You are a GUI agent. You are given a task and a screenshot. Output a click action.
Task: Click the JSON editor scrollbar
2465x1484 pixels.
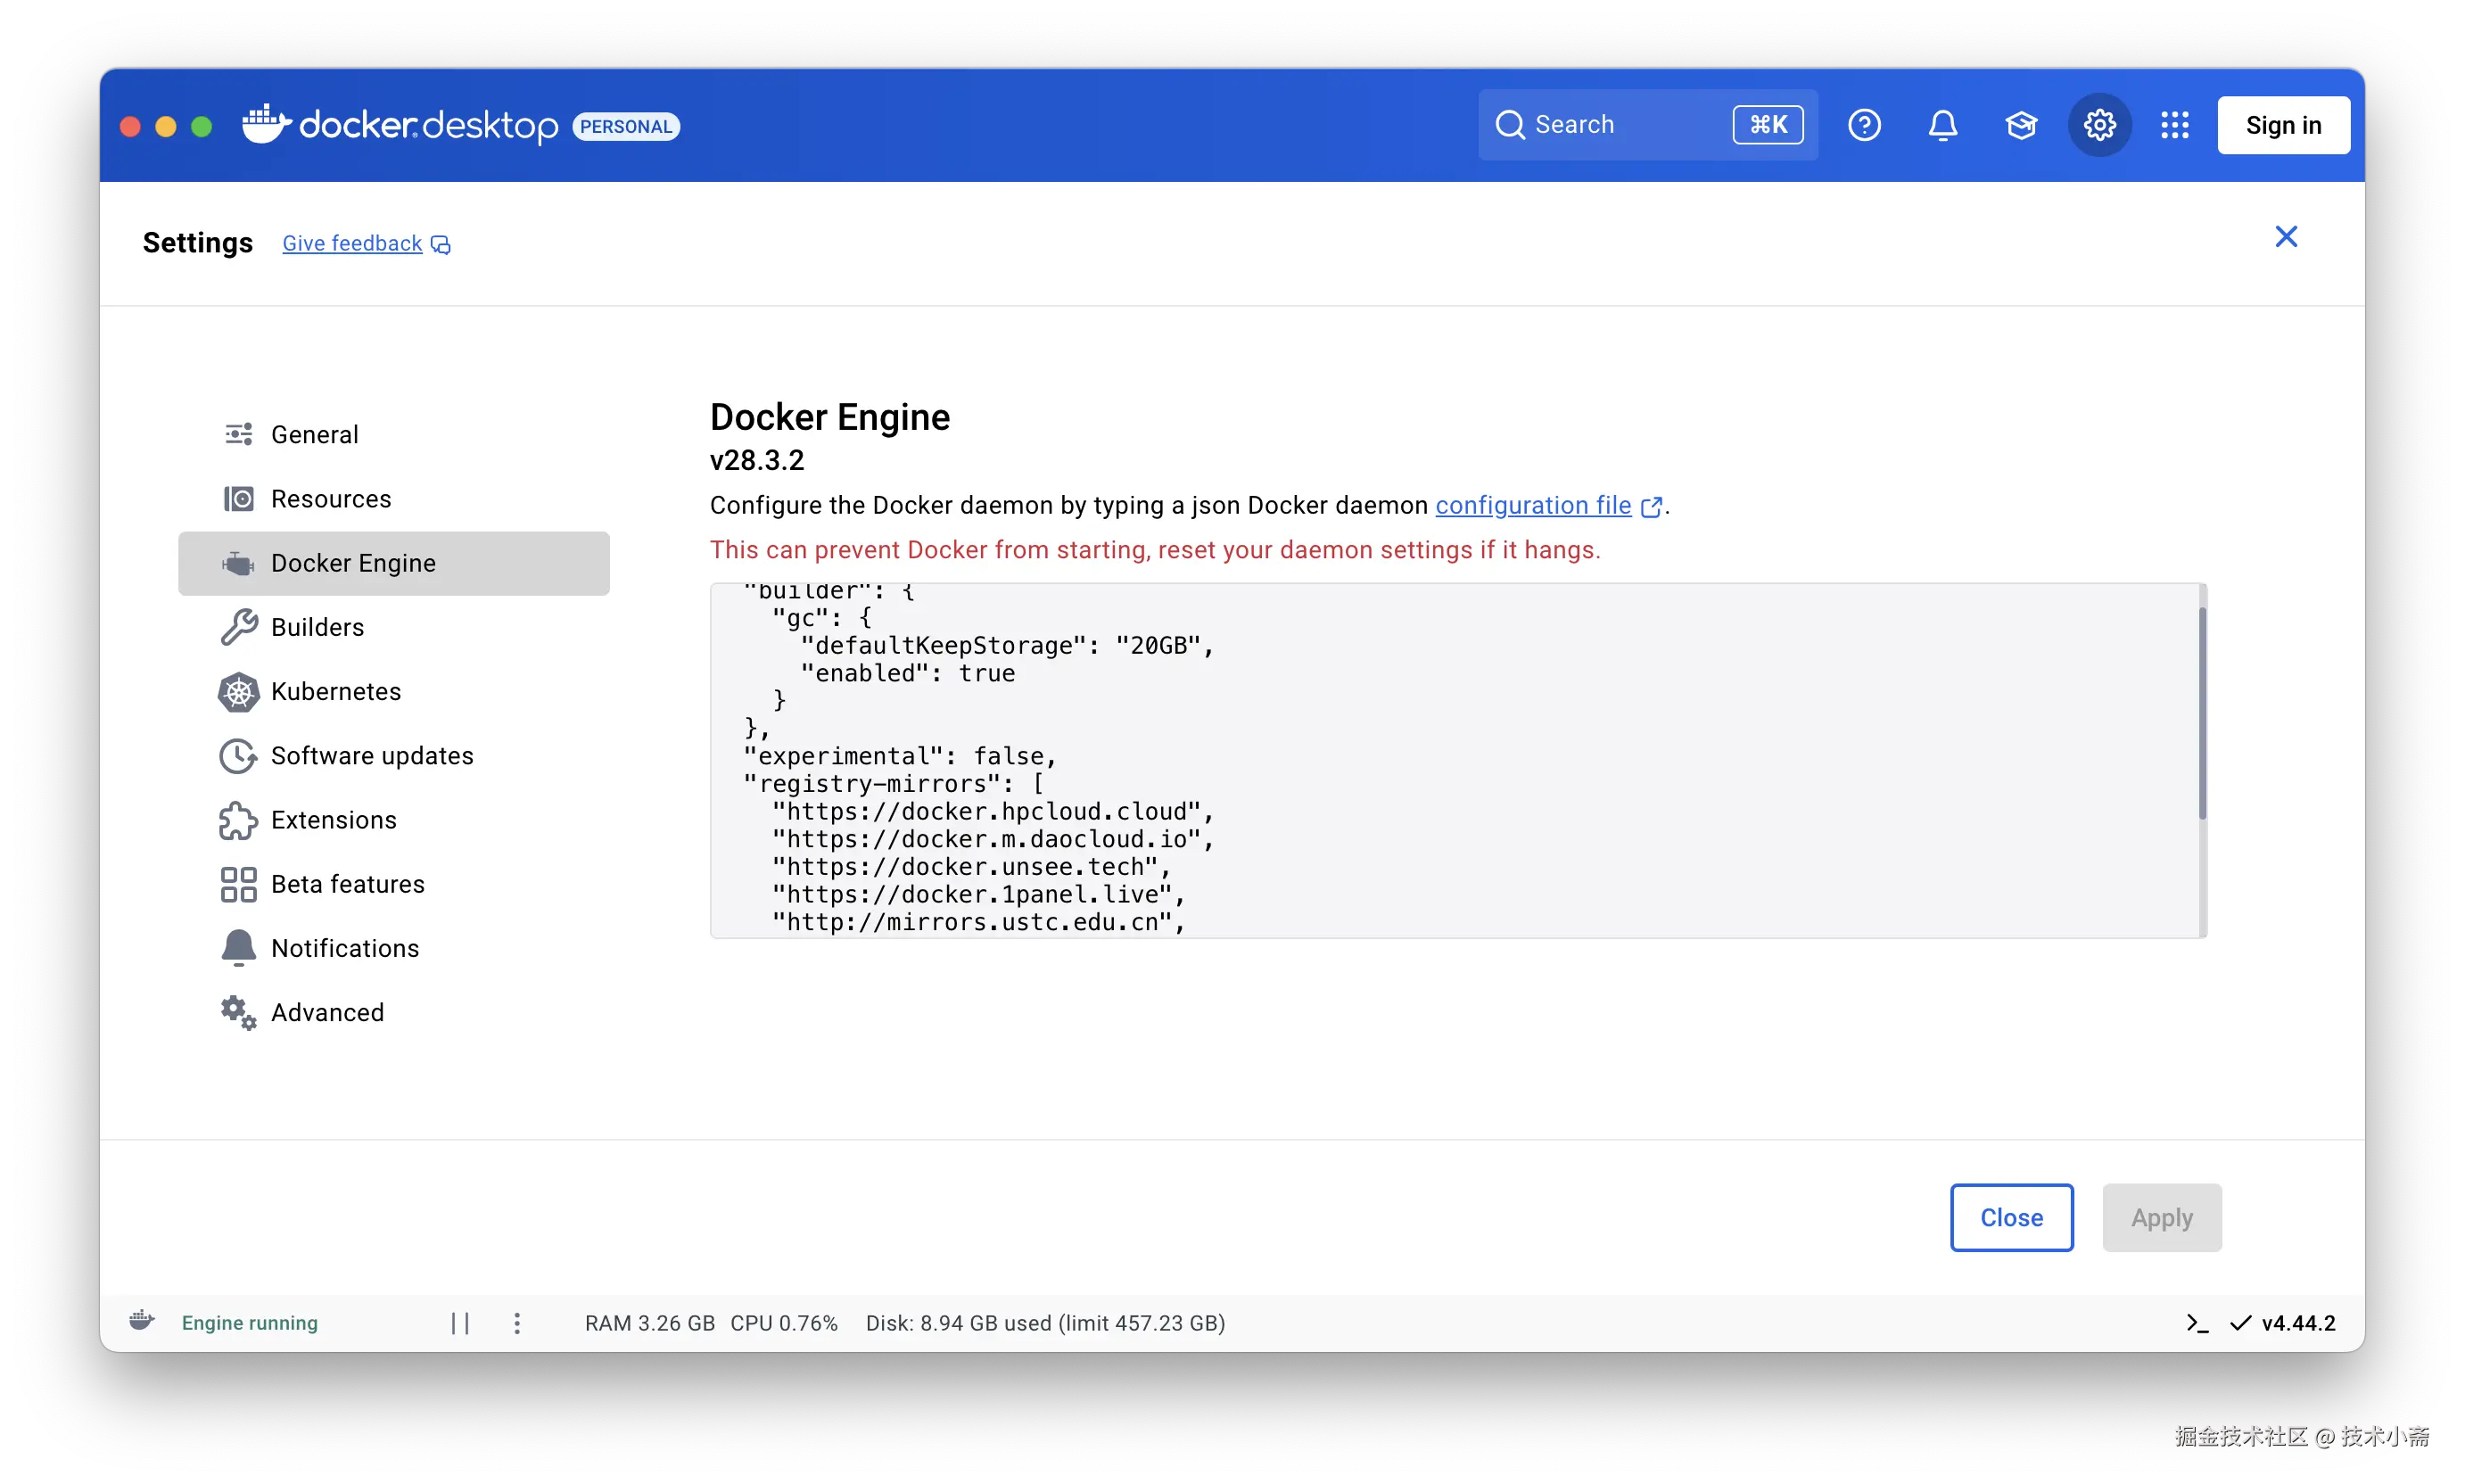[2201, 714]
